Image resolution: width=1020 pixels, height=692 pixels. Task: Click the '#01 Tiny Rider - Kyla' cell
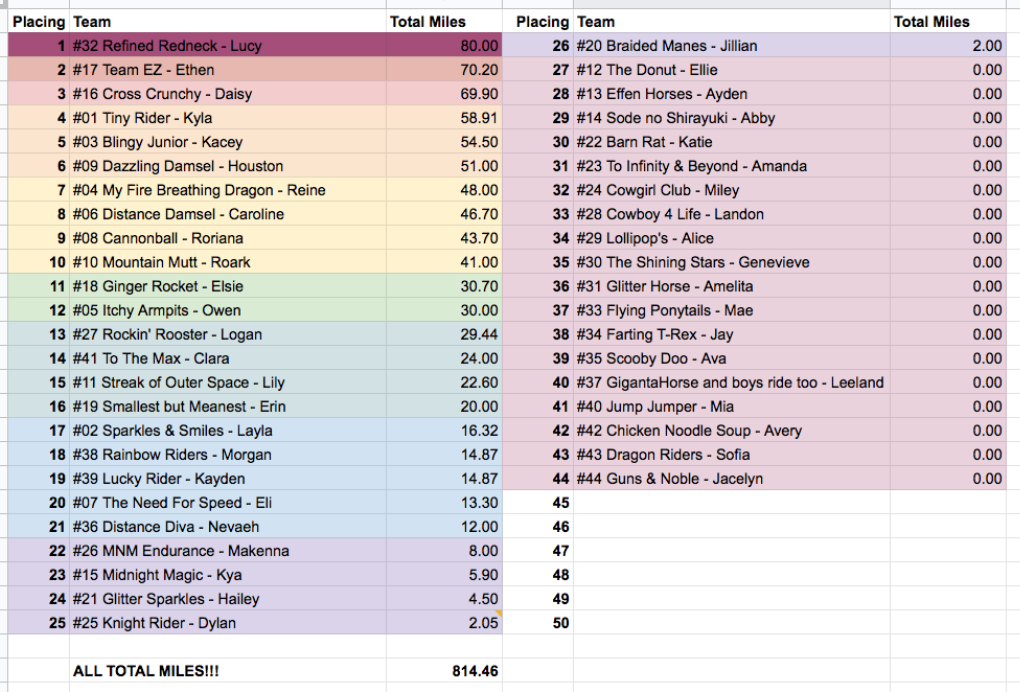click(228, 118)
